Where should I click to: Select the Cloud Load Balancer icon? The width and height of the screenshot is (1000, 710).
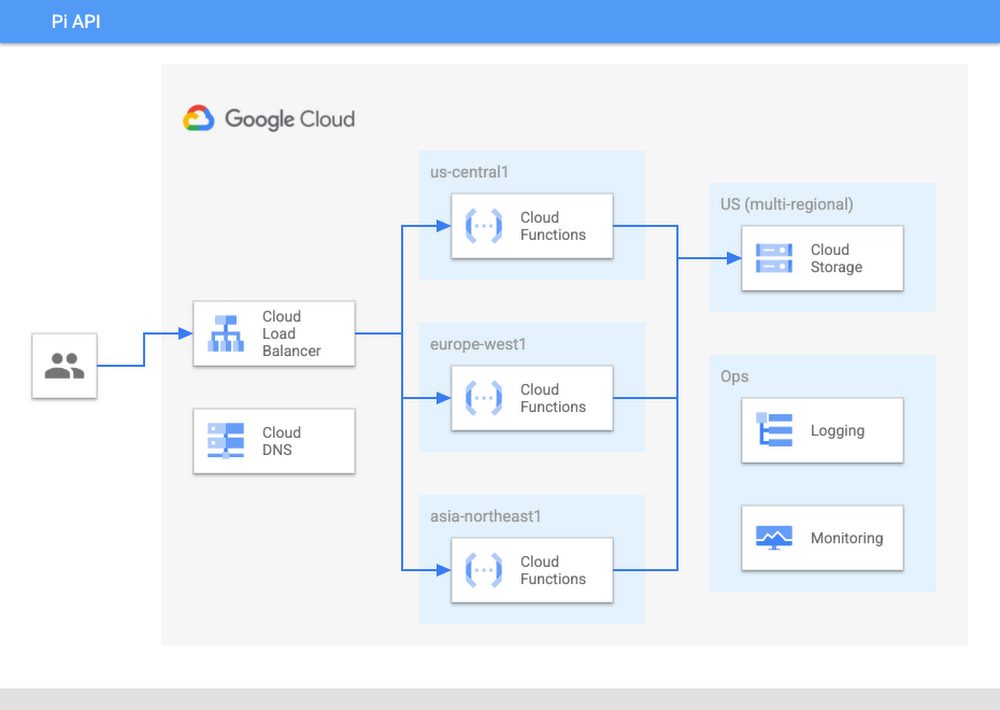(226, 334)
